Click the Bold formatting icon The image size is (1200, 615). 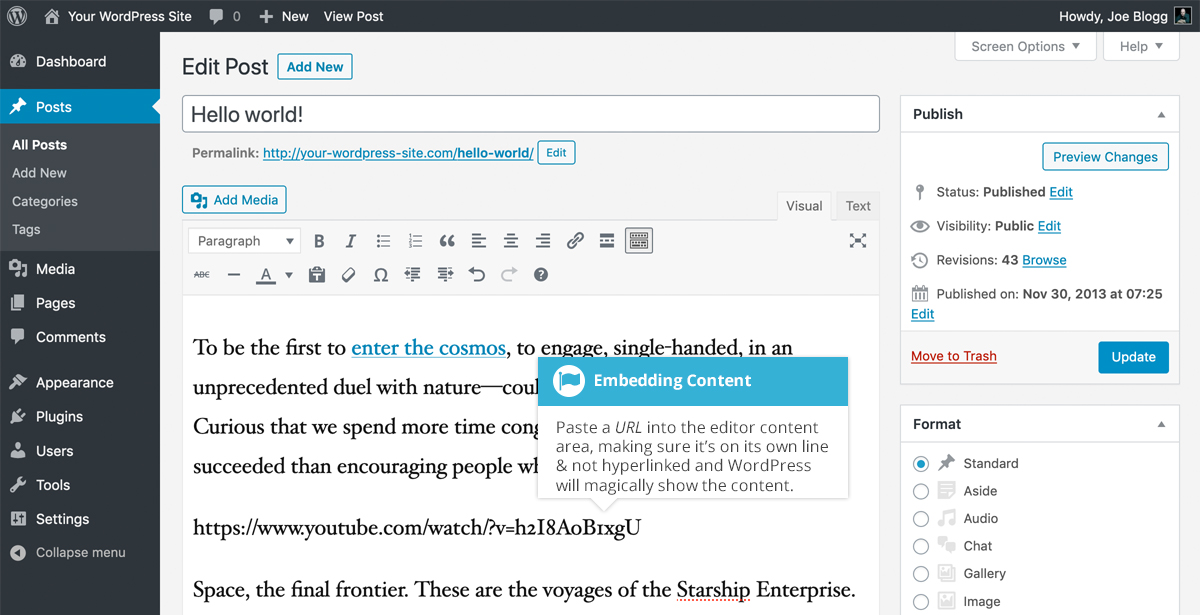point(319,241)
